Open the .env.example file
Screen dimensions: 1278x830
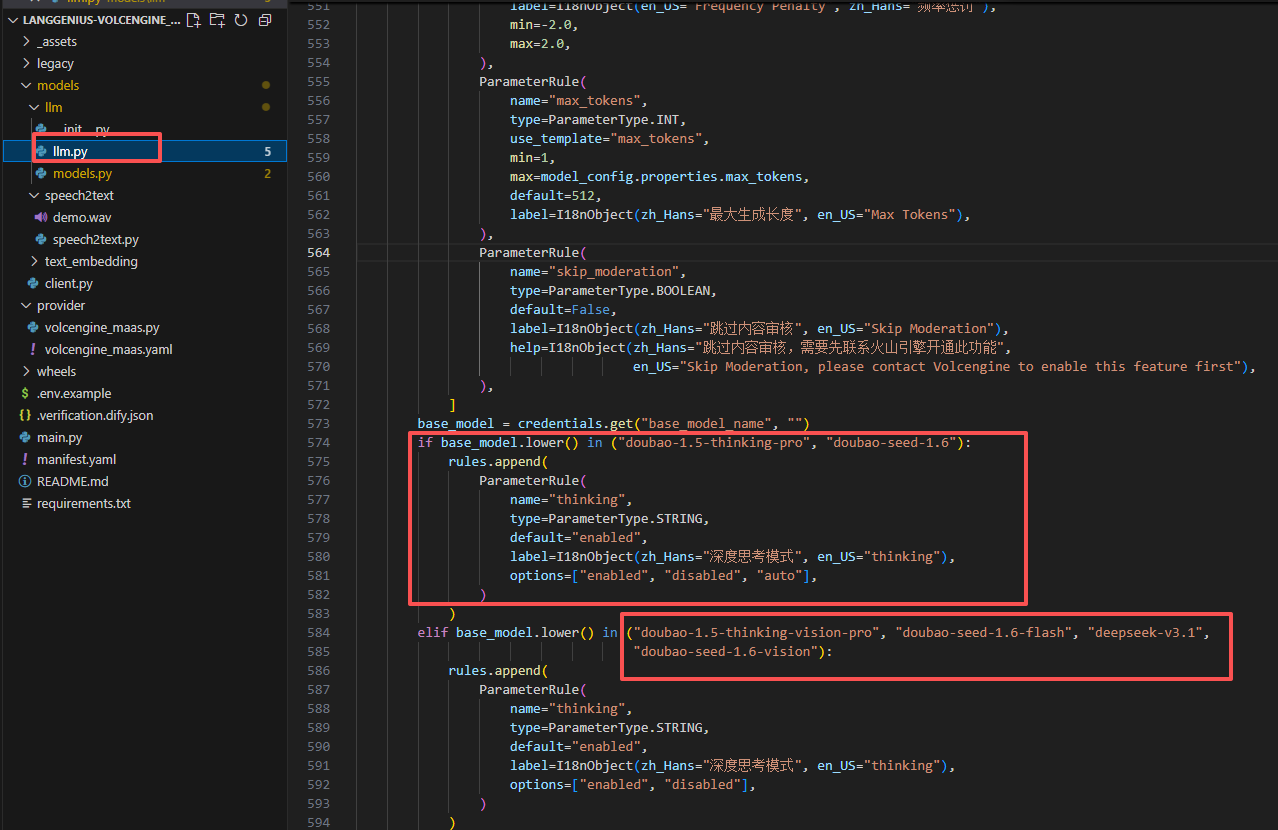pos(74,393)
